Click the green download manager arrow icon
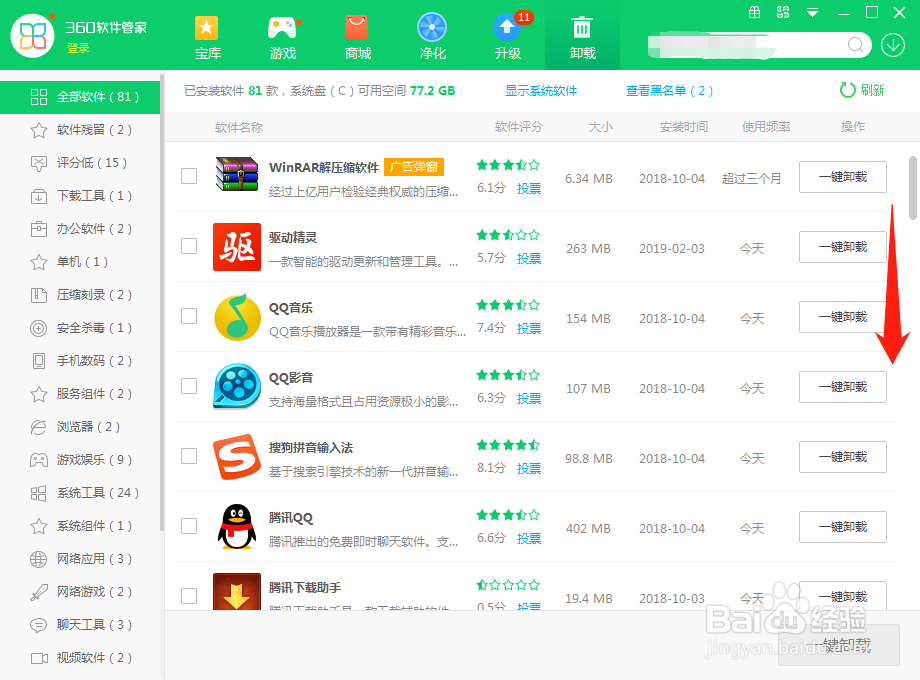Image resolution: width=920 pixels, height=680 pixels. 893,45
